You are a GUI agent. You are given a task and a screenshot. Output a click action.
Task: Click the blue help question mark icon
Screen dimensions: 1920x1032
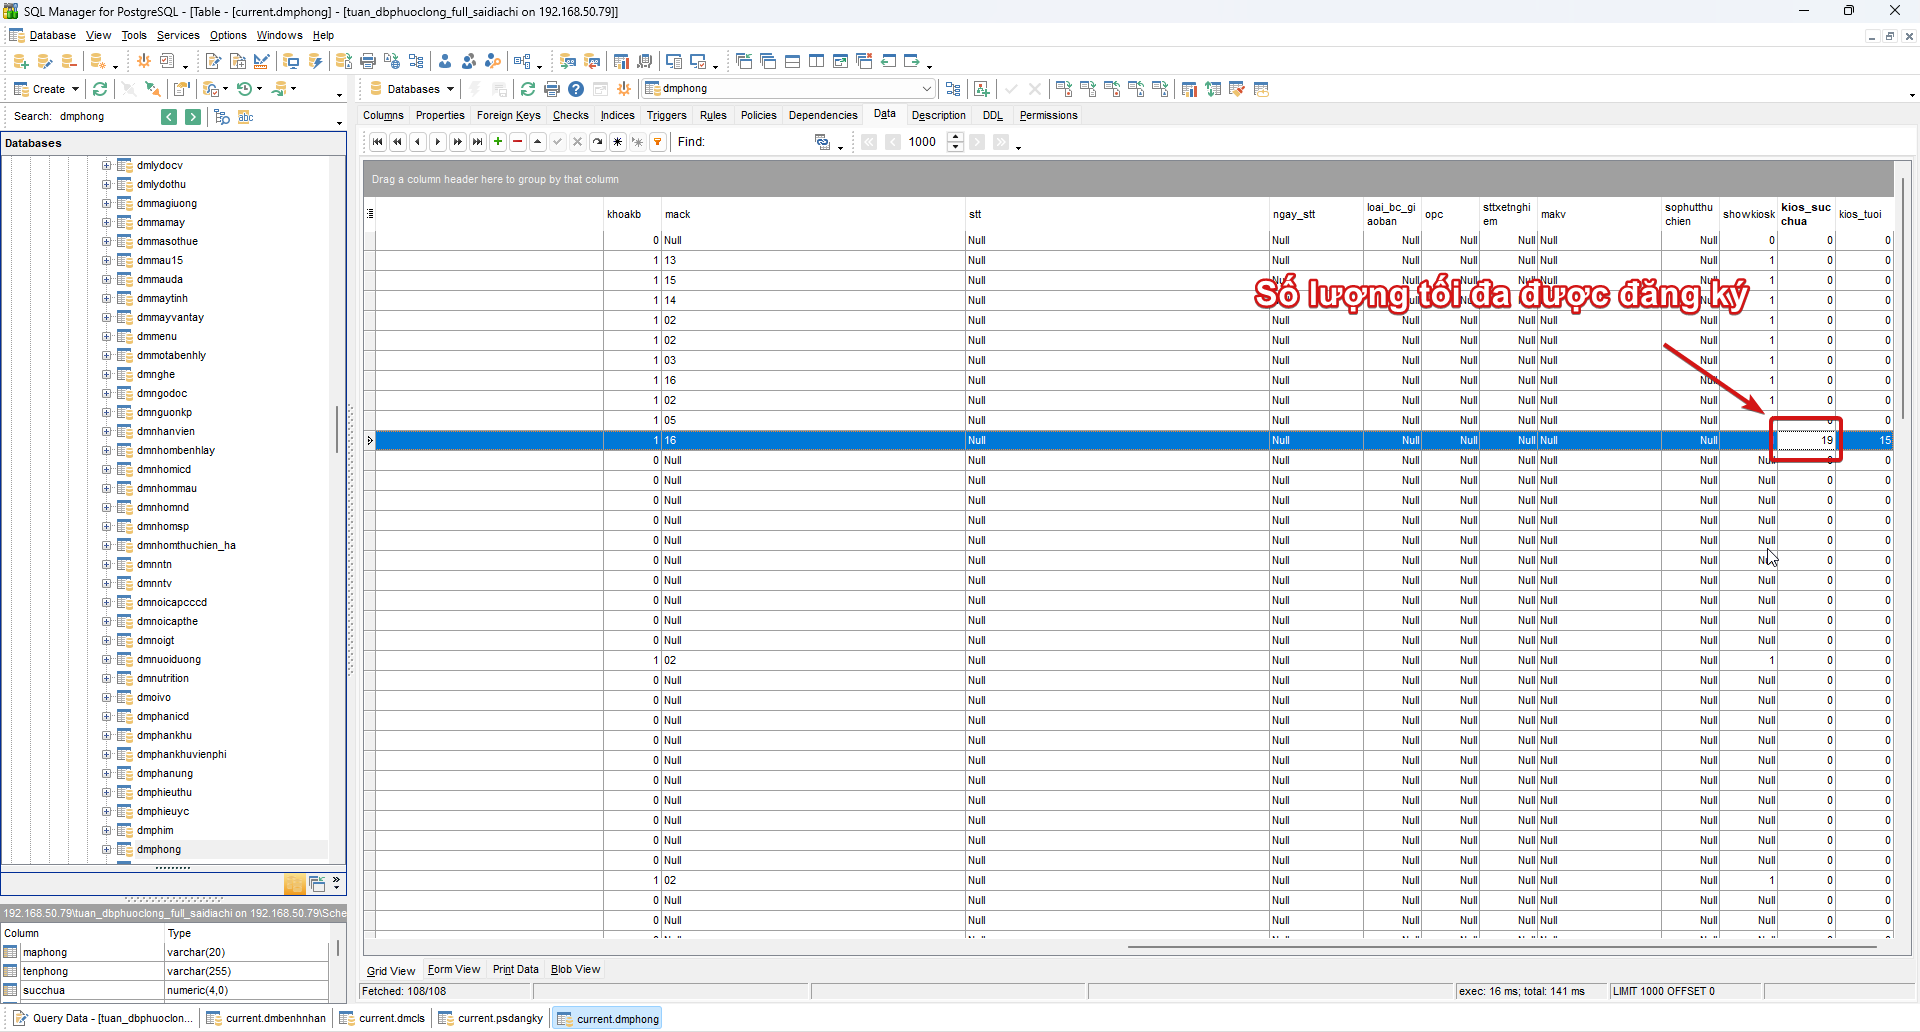click(x=576, y=89)
